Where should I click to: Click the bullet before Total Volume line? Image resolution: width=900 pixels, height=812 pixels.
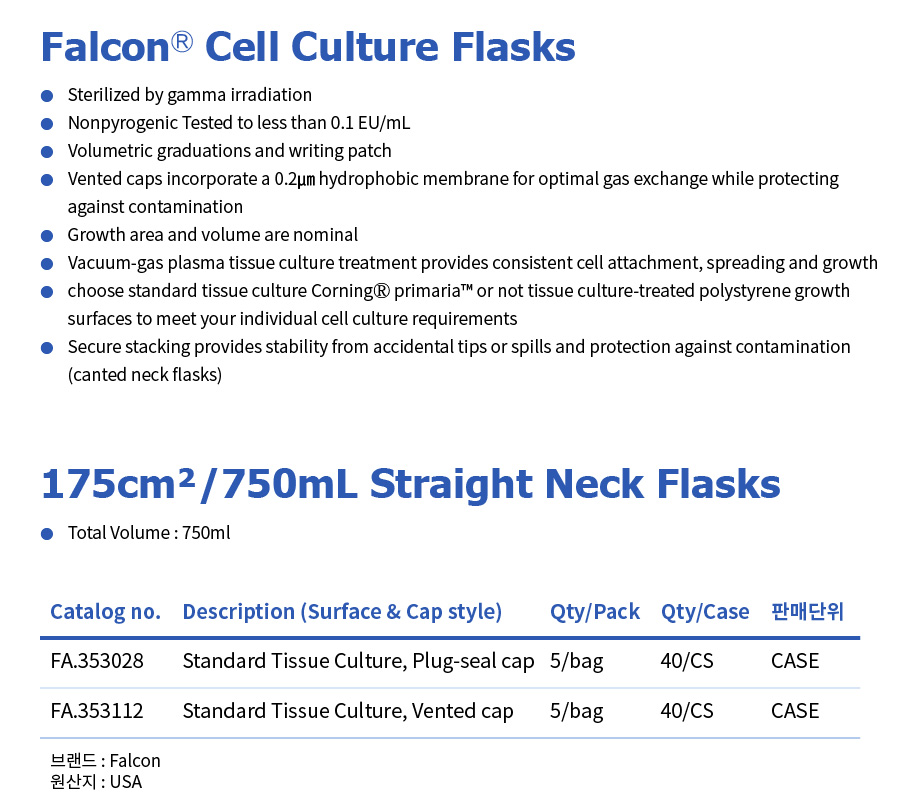tap(47, 534)
